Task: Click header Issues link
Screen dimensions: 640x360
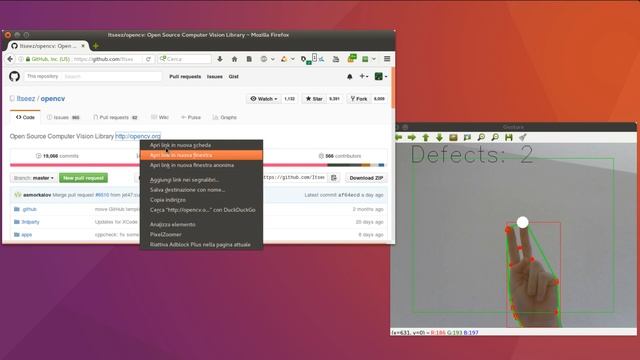Action: 215,76
